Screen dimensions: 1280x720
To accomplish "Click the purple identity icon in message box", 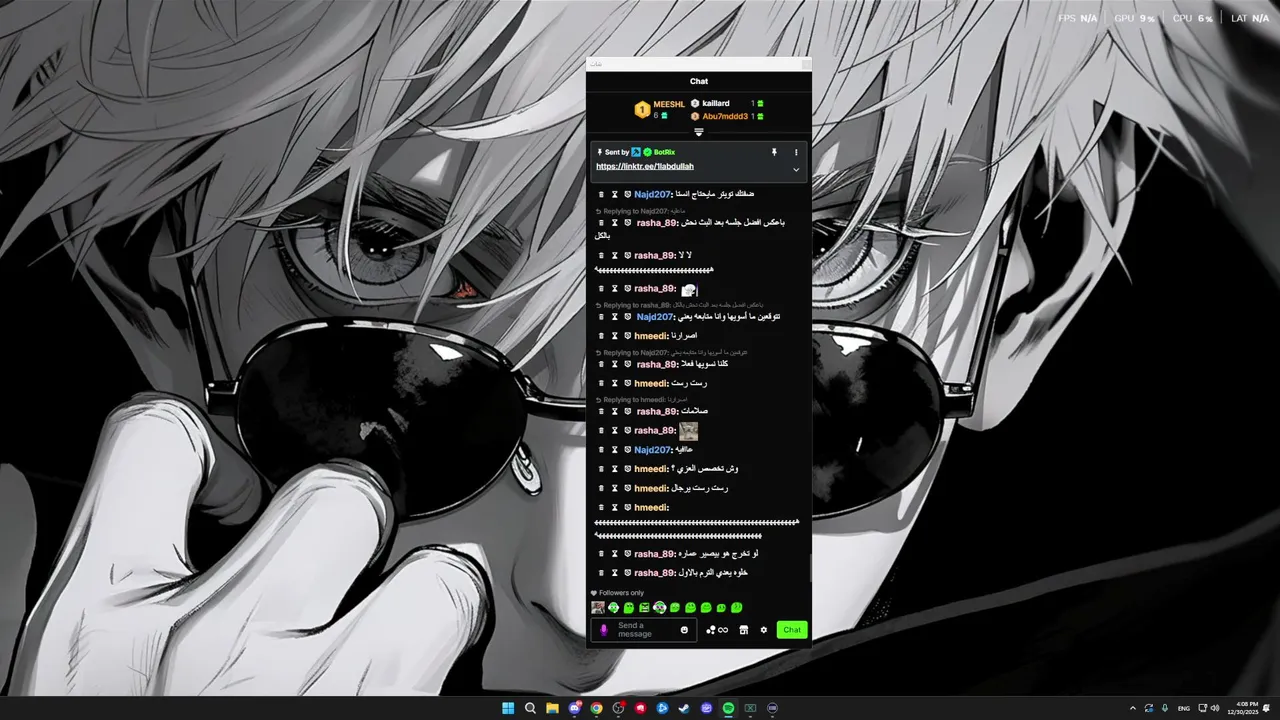I will tap(603, 630).
